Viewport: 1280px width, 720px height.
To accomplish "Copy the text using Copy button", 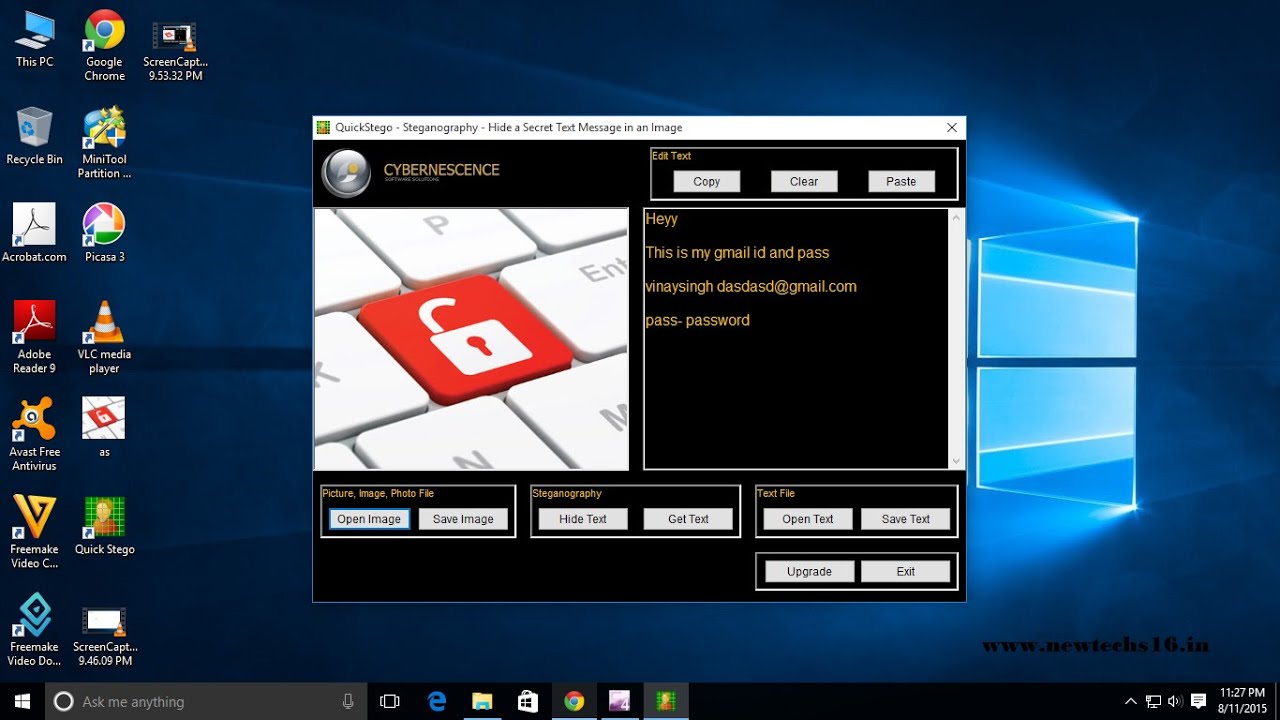I will (x=706, y=181).
